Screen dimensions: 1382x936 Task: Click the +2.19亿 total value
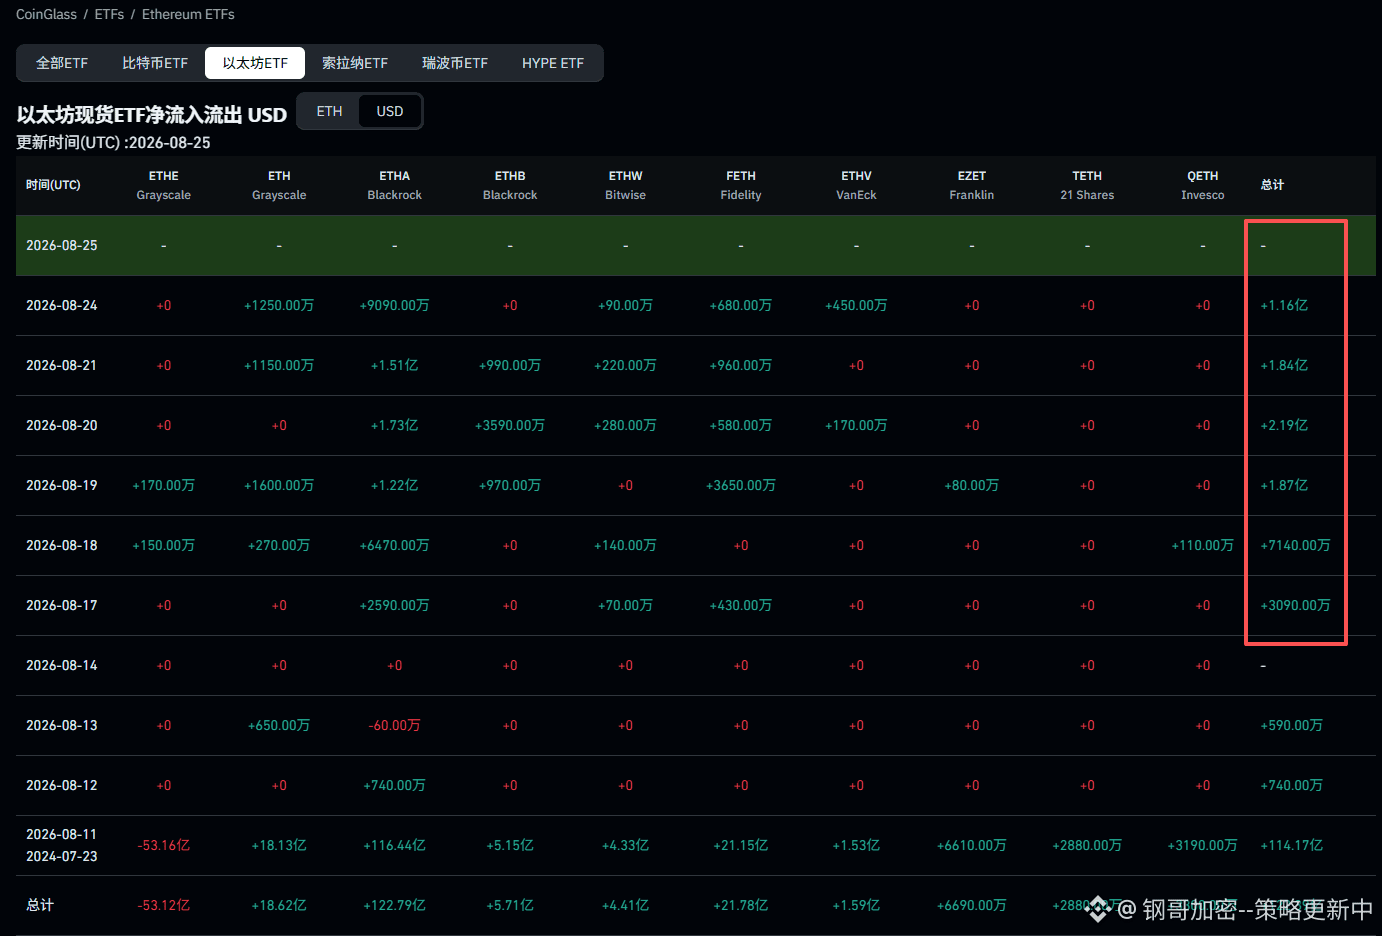(1284, 425)
